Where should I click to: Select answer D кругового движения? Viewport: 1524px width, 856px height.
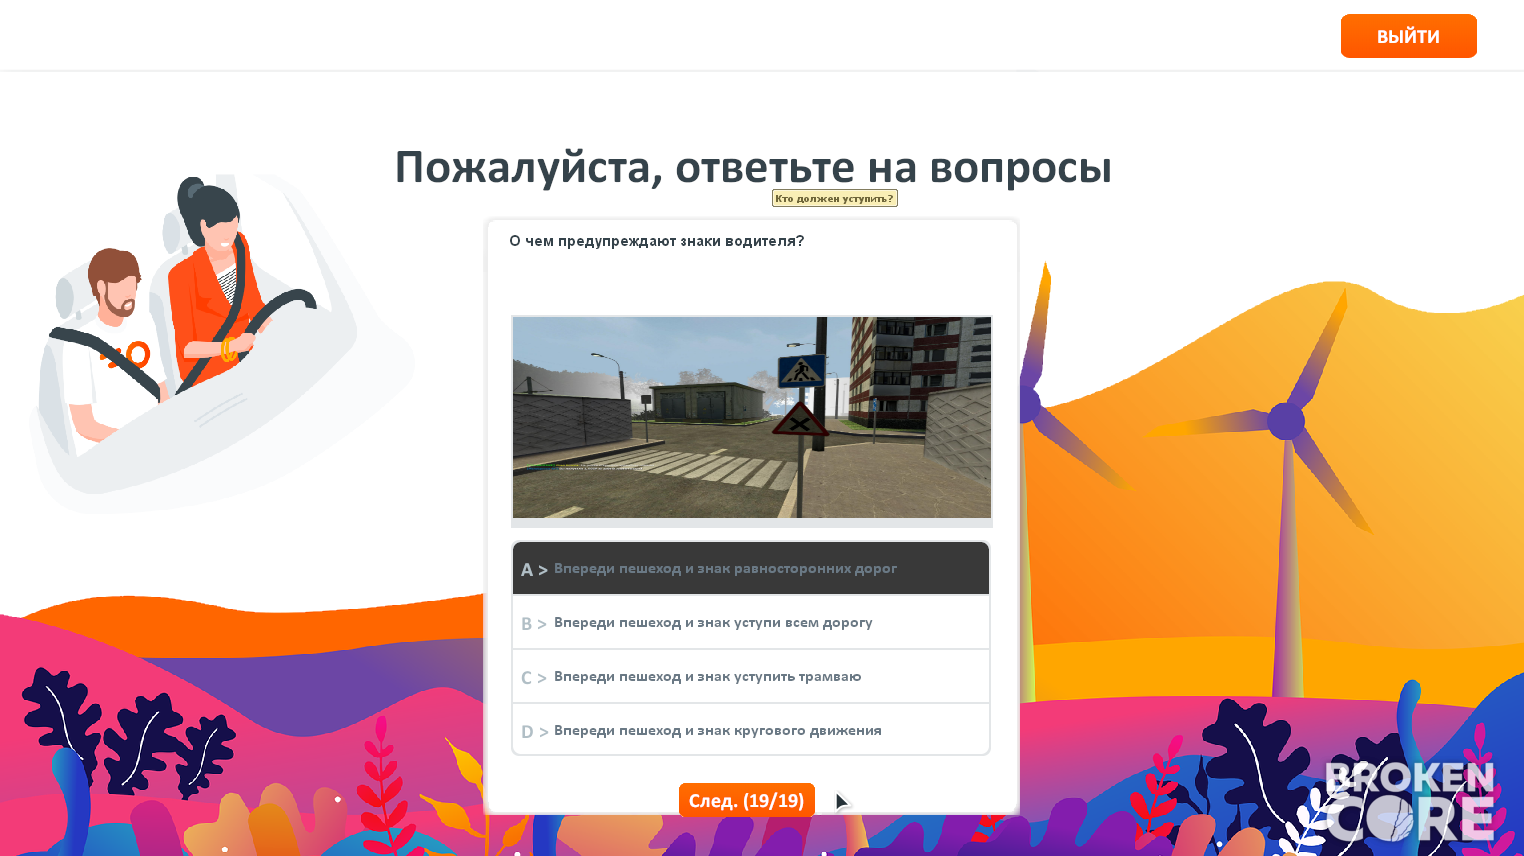click(x=751, y=730)
